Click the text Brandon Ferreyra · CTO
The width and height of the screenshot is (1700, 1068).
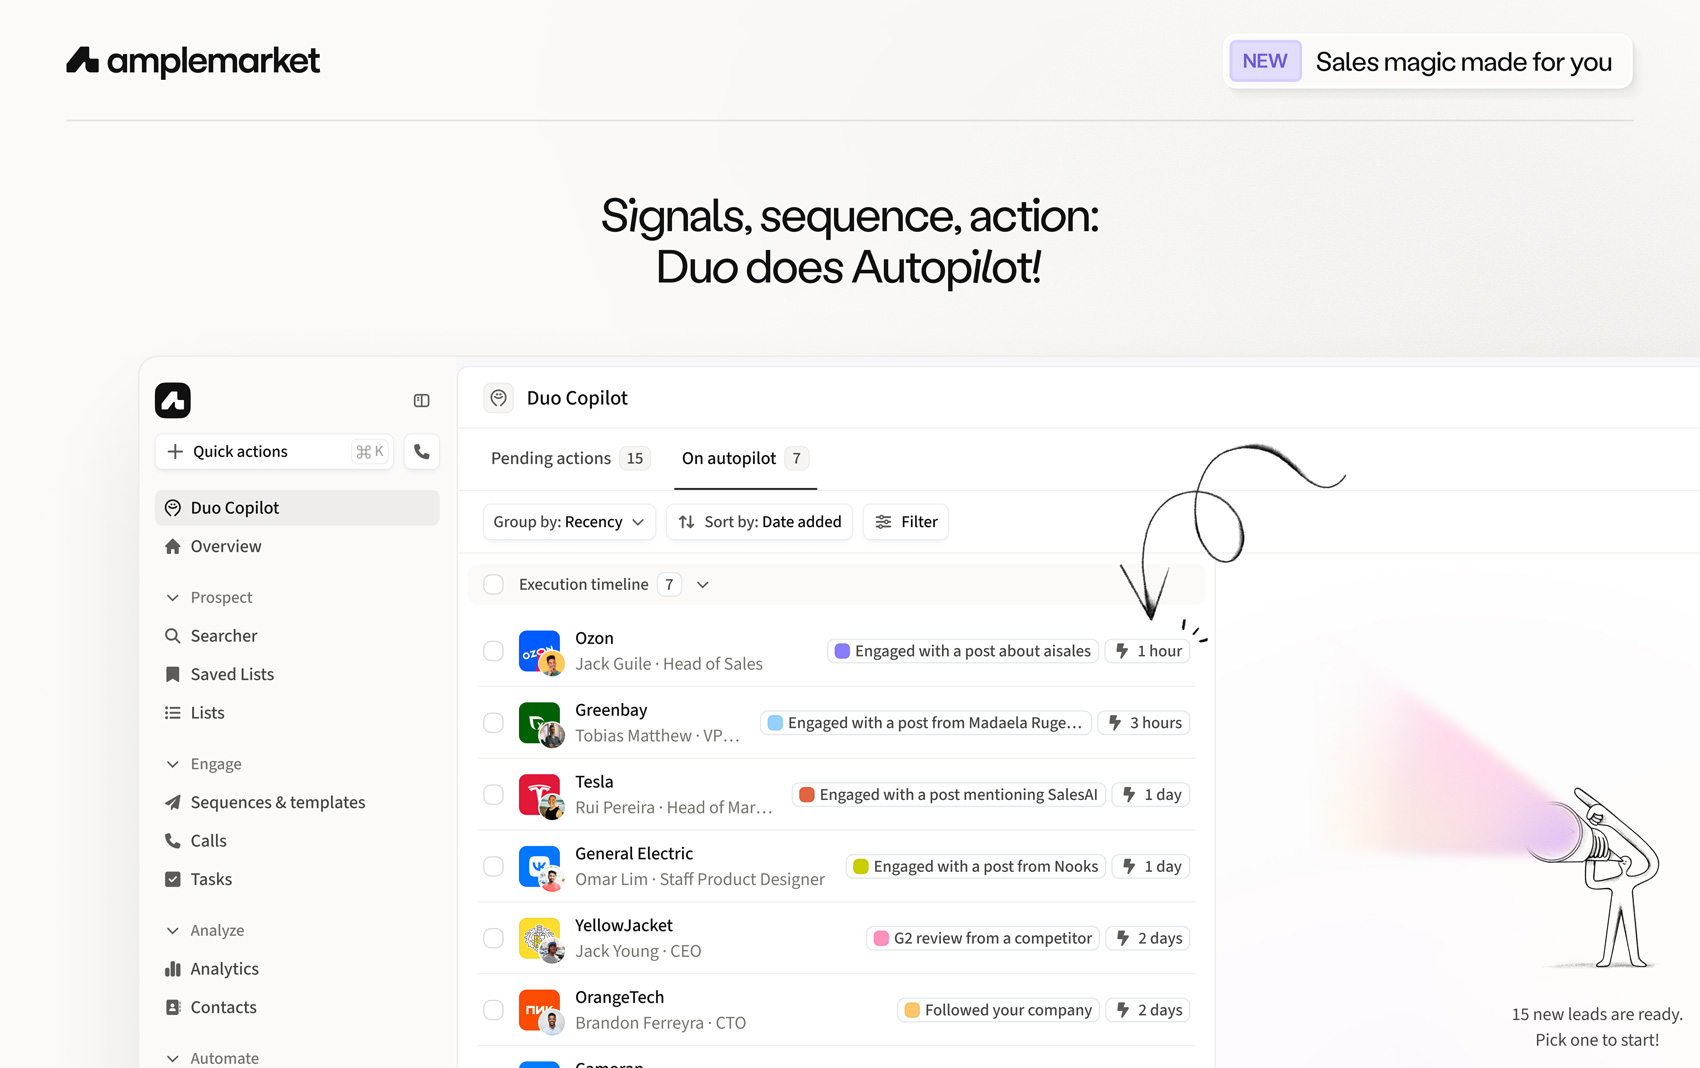click(x=660, y=1024)
